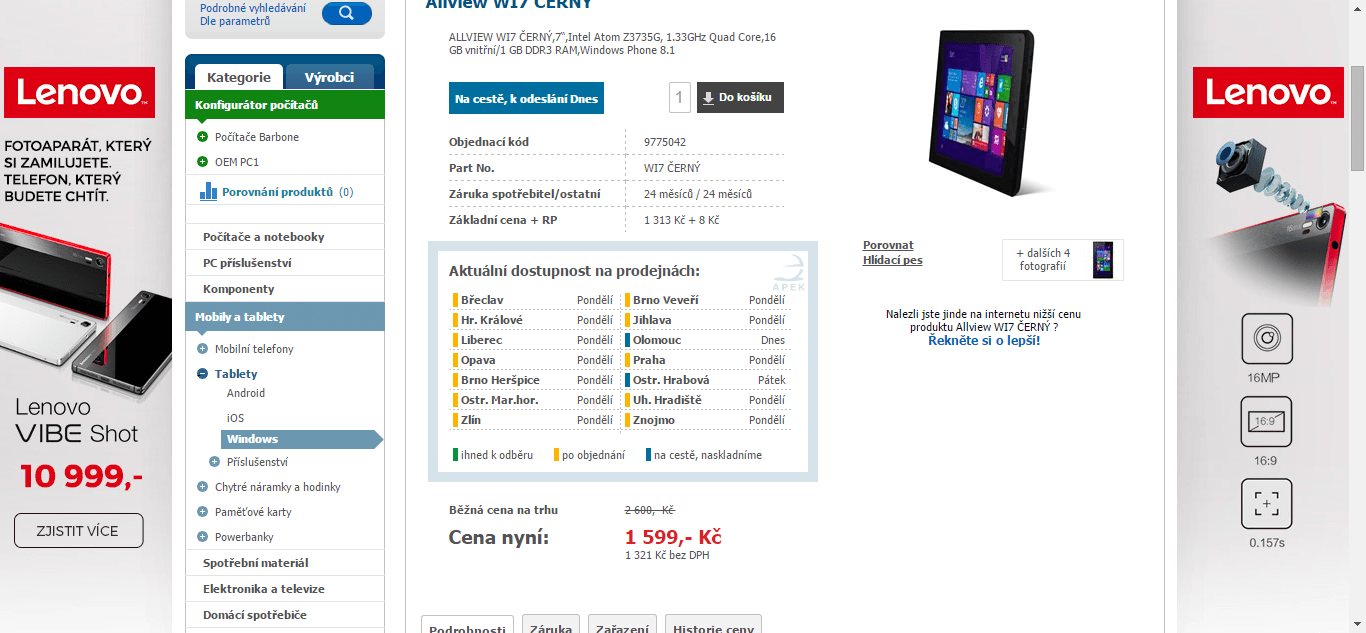Open Konfigurátor počítačů header
The width and height of the screenshot is (1366, 633).
285,105
